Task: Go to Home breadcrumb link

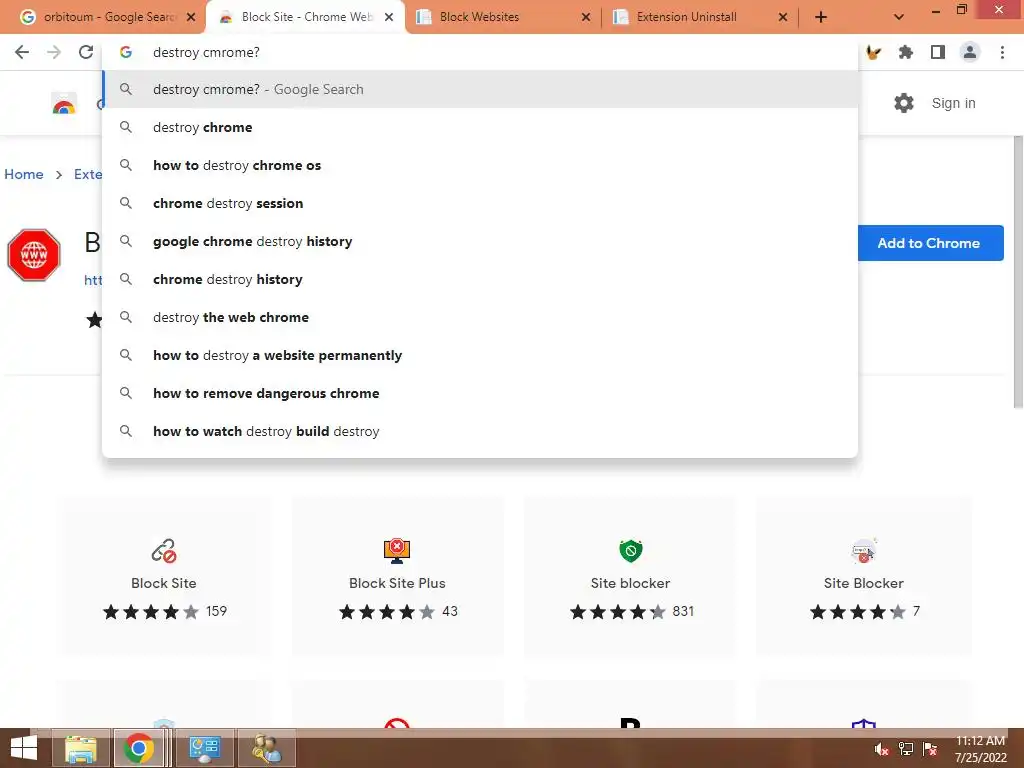Action: (24, 174)
